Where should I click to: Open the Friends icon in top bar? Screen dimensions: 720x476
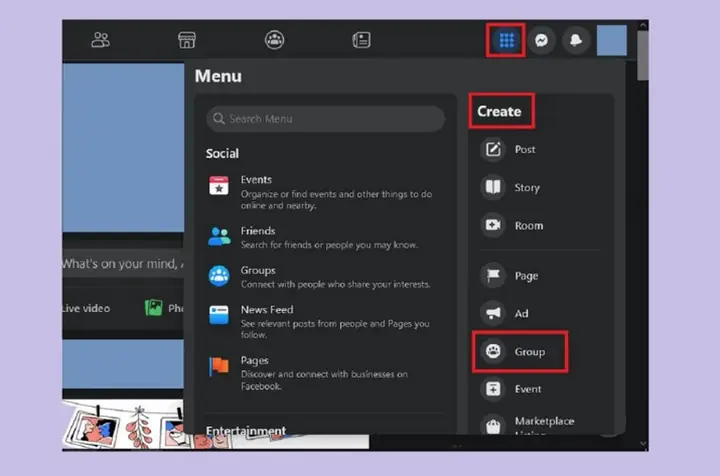click(100, 40)
